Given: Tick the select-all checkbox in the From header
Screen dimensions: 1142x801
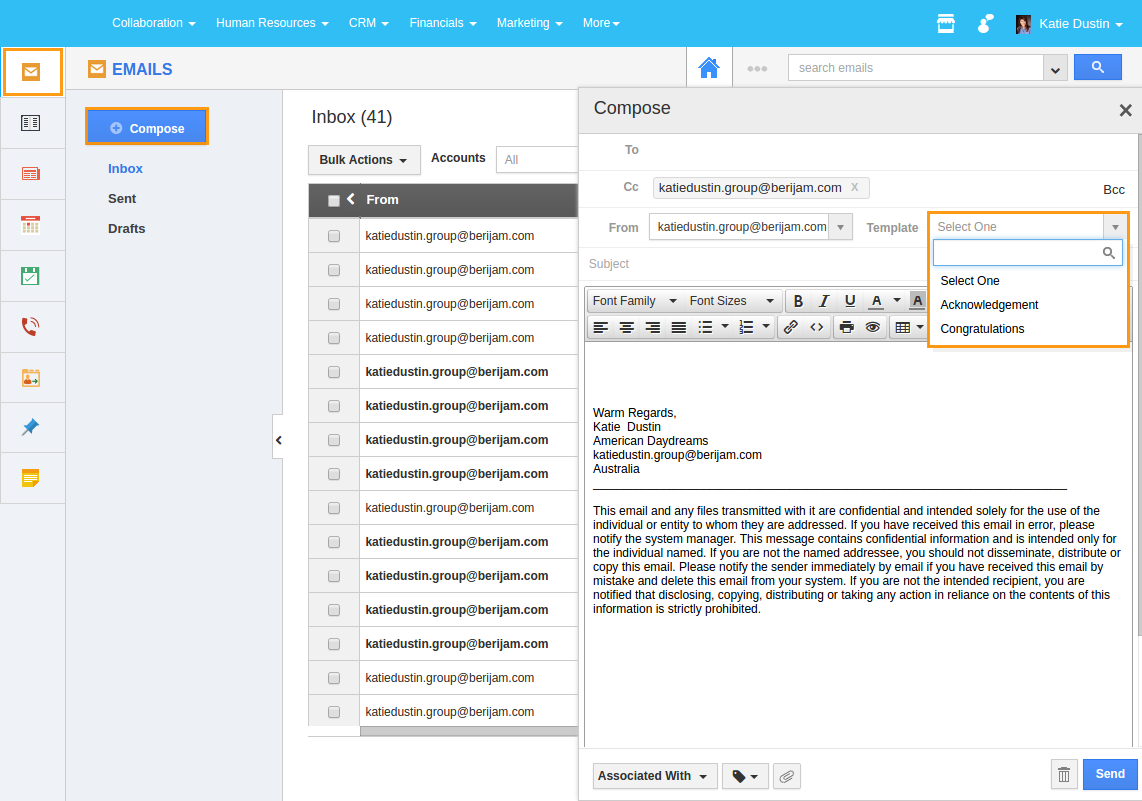Looking at the screenshot, I should (x=334, y=201).
